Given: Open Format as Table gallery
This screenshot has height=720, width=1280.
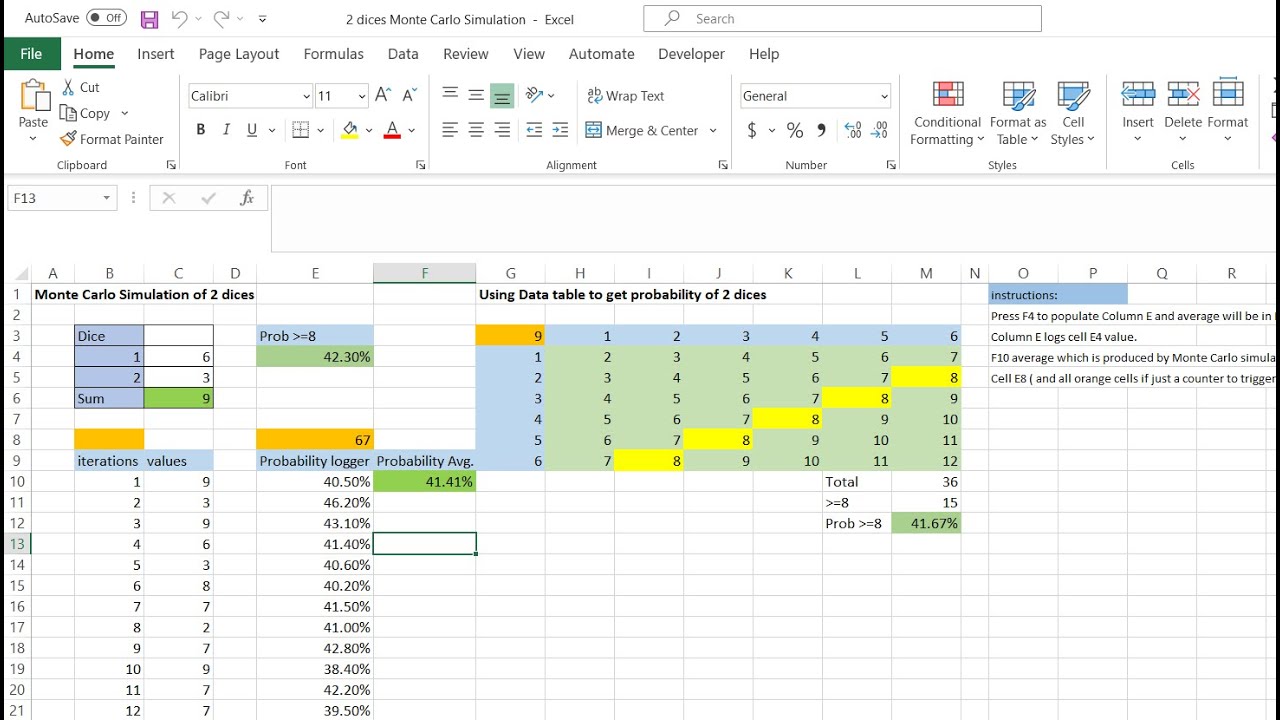Looking at the screenshot, I should click(x=1018, y=113).
